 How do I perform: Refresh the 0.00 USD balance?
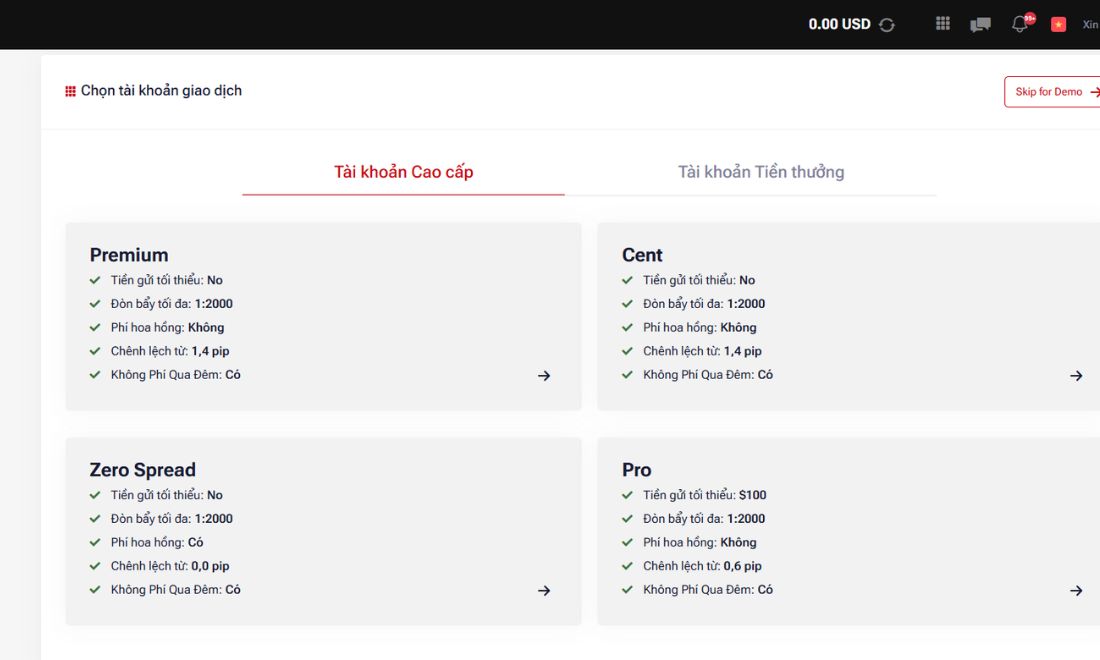887,25
